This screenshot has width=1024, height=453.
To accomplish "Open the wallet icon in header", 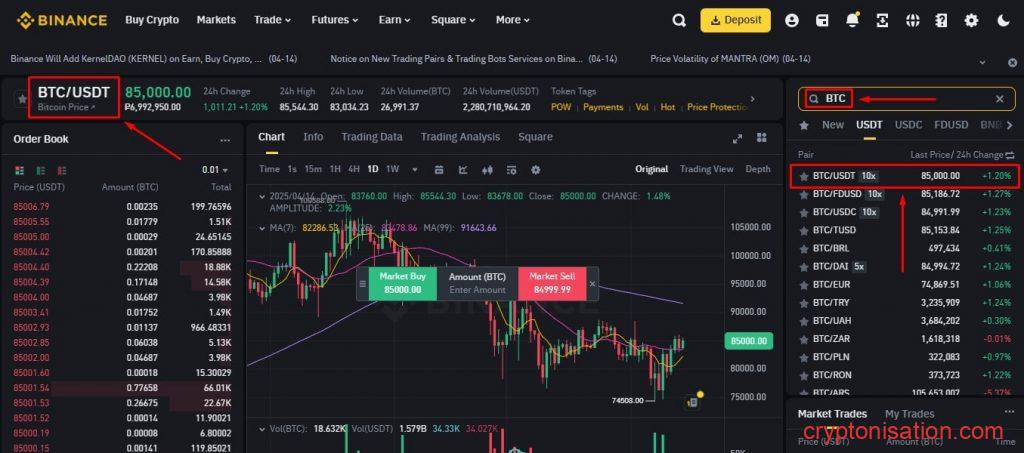I will pyautogui.click(x=822, y=20).
